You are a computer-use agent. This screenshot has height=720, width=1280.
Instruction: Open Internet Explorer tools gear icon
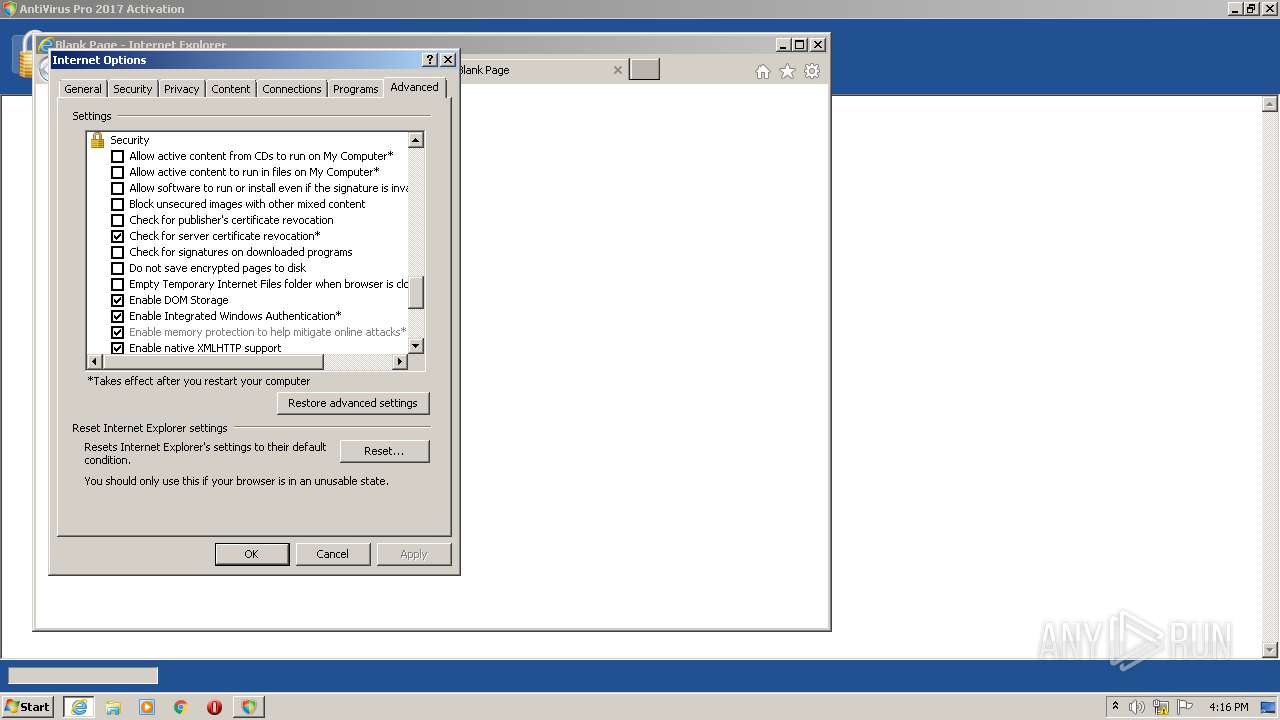pos(812,71)
